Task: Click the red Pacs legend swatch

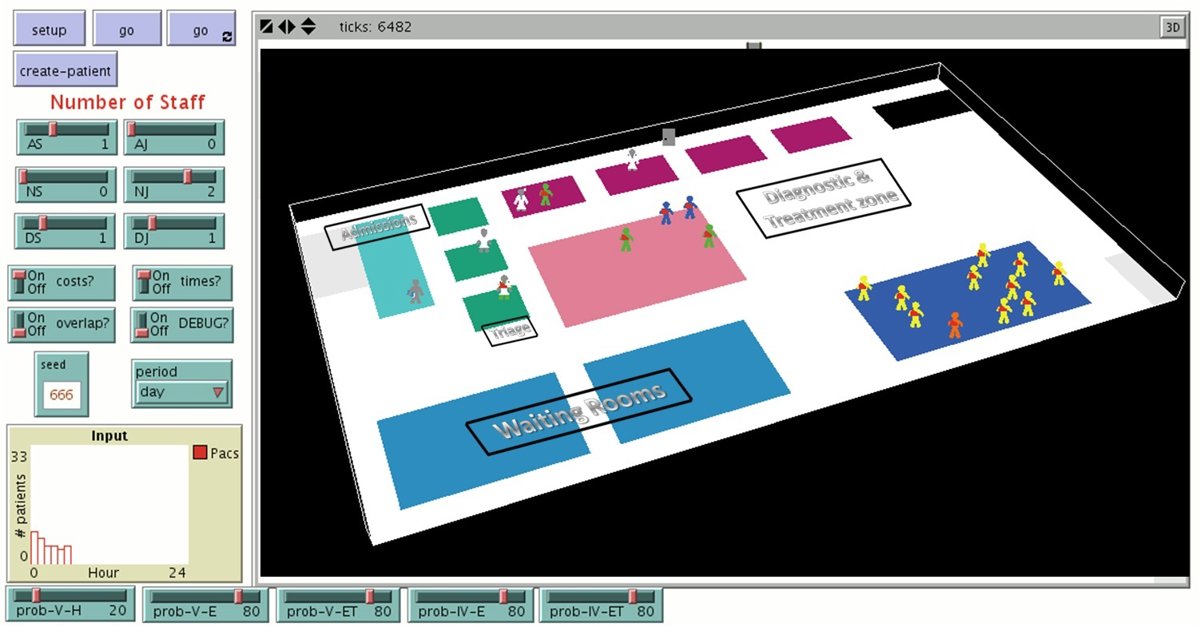Action: (x=200, y=453)
